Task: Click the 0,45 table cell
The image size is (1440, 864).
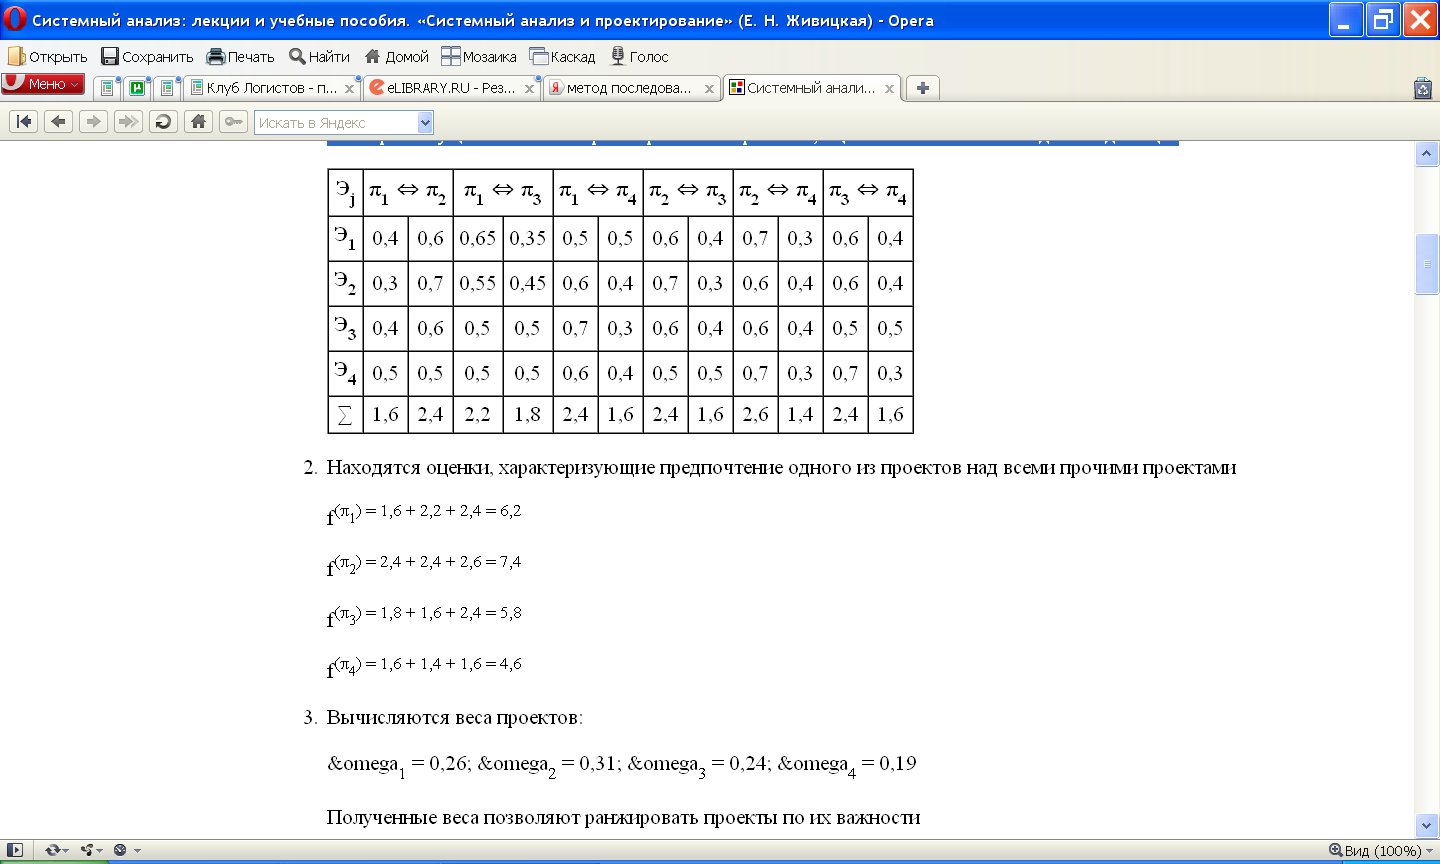Action: tap(528, 283)
